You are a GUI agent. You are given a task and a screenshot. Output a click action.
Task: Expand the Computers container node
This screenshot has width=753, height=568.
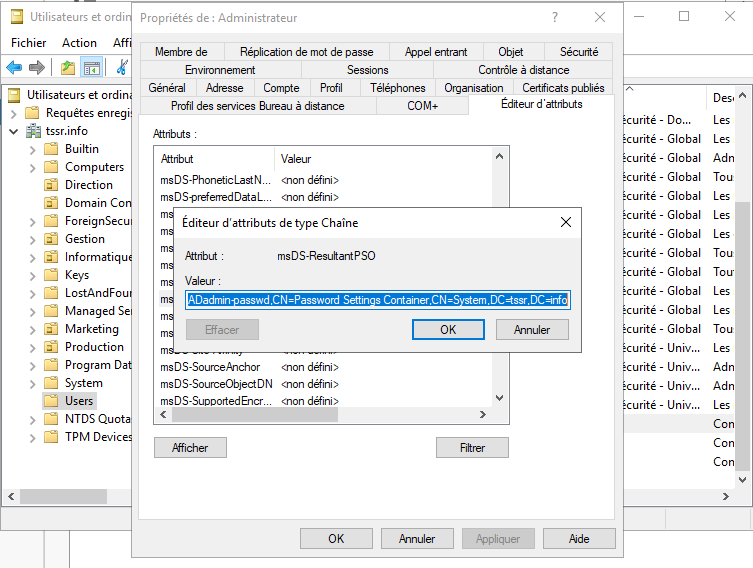pyautogui.click(x=33, y=167)
